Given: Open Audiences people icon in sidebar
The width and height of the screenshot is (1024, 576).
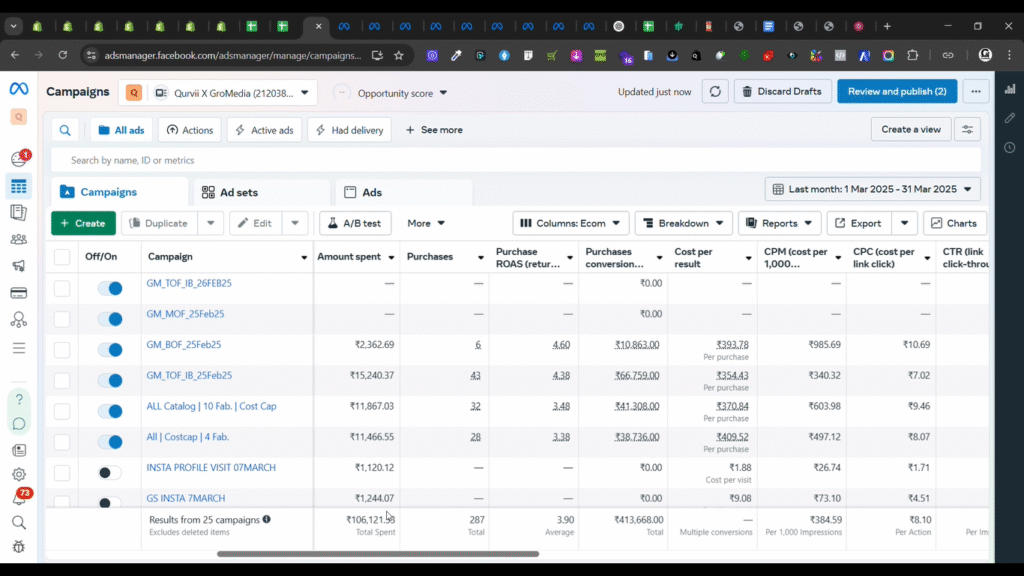Looking at the screenshot, I should click(x=18, y=239).
